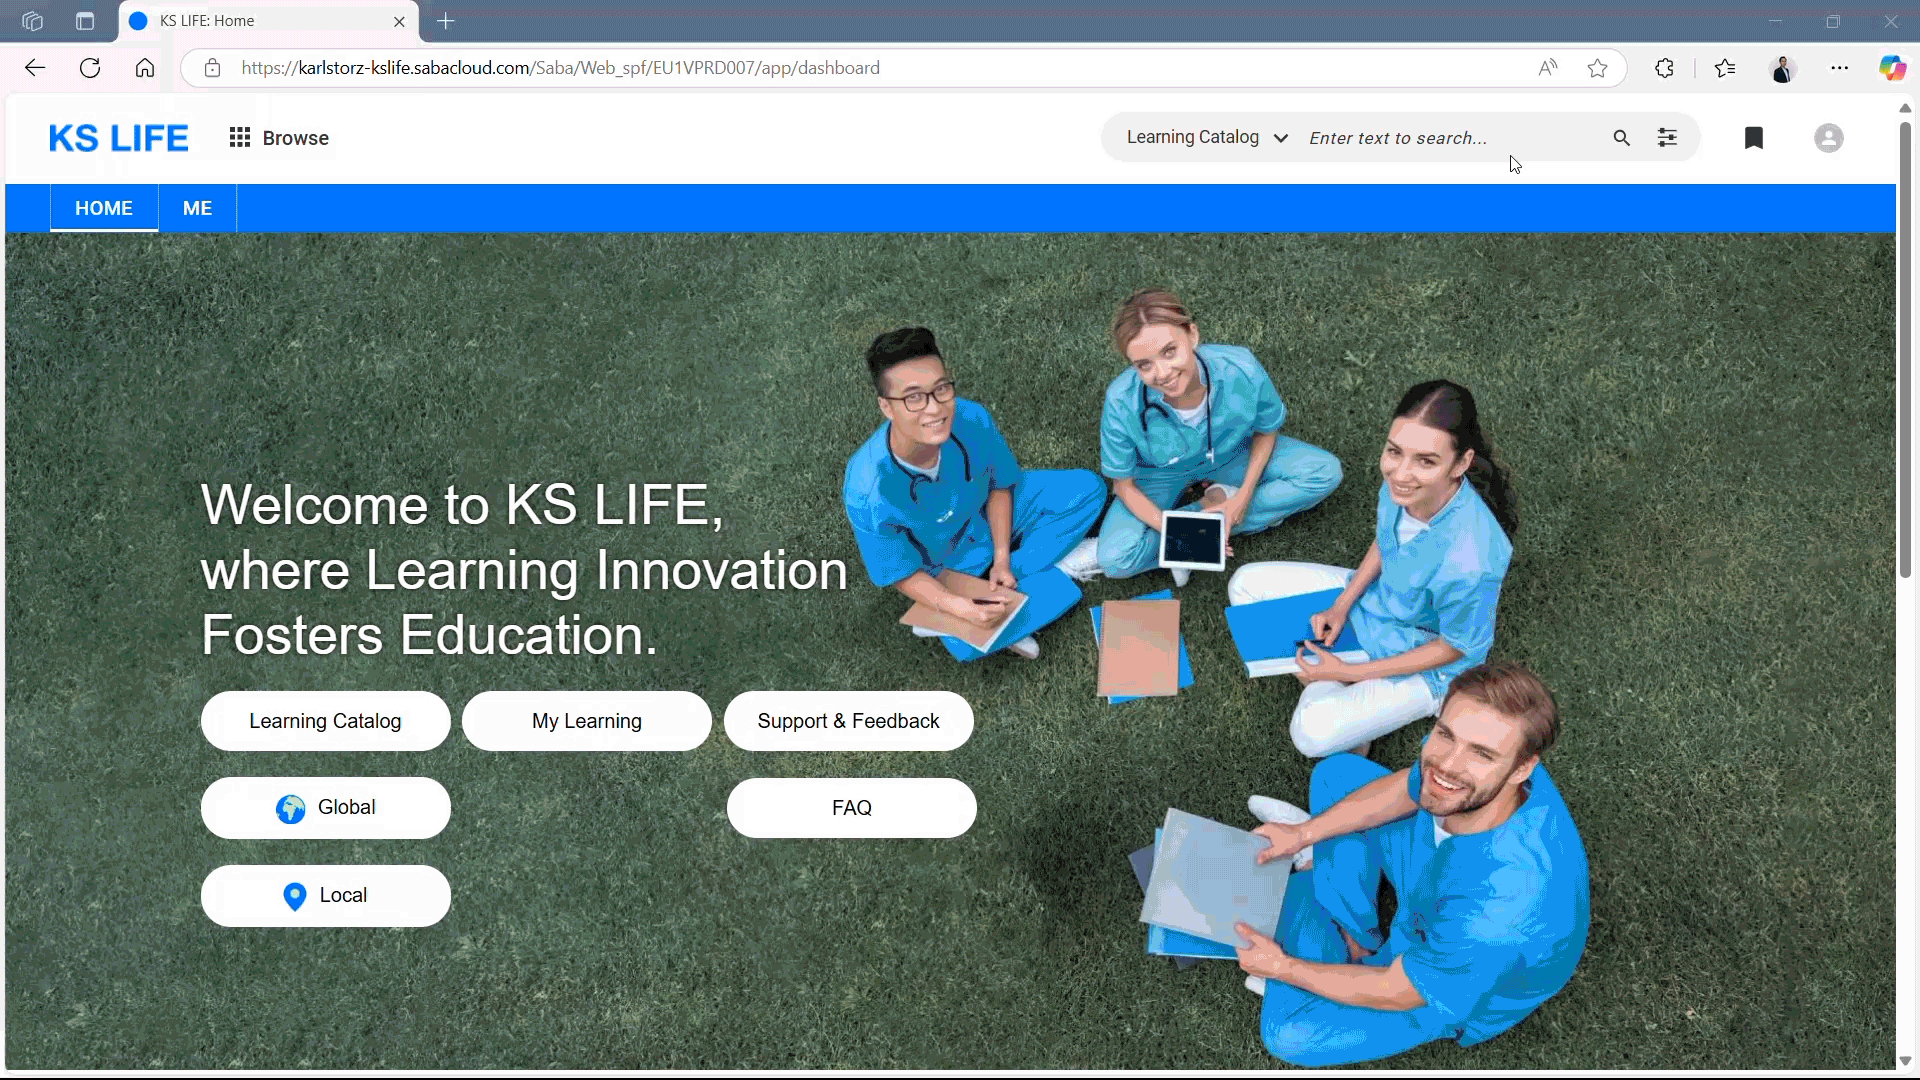The width and height of the screenshot is (1920, 1080).
Task: Open the Favorites list icon
Action: pyautogui.click(x=1725, y=68)
